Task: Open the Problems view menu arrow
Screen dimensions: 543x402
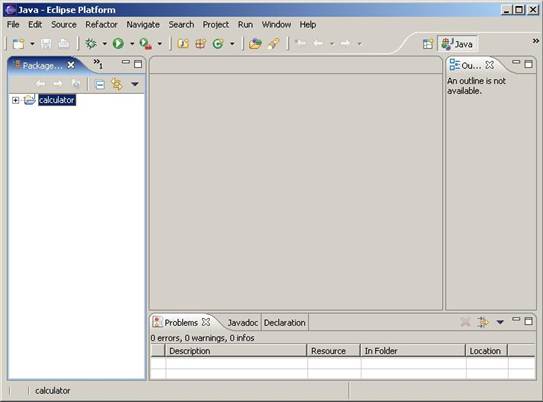Action: pos(500,322)
